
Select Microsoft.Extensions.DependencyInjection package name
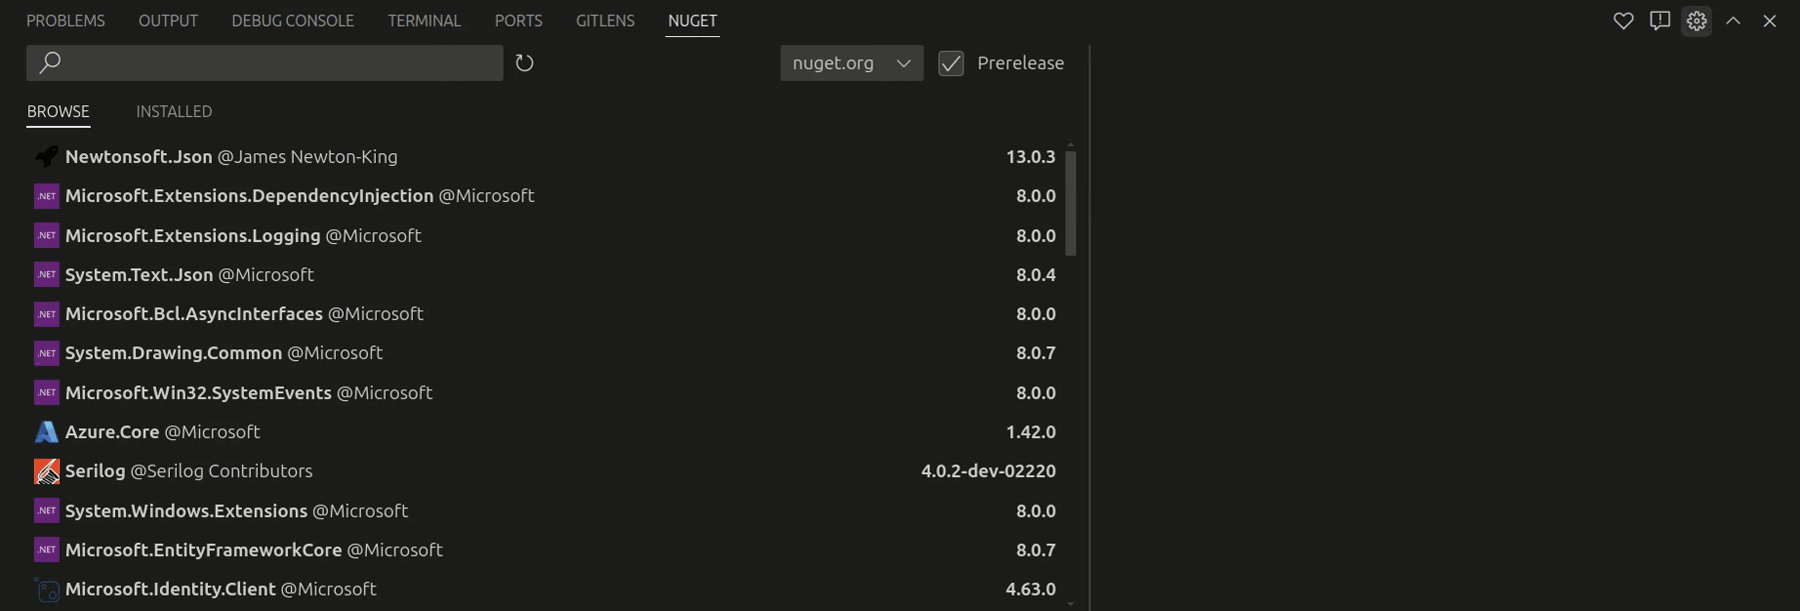tap(249, 196)
